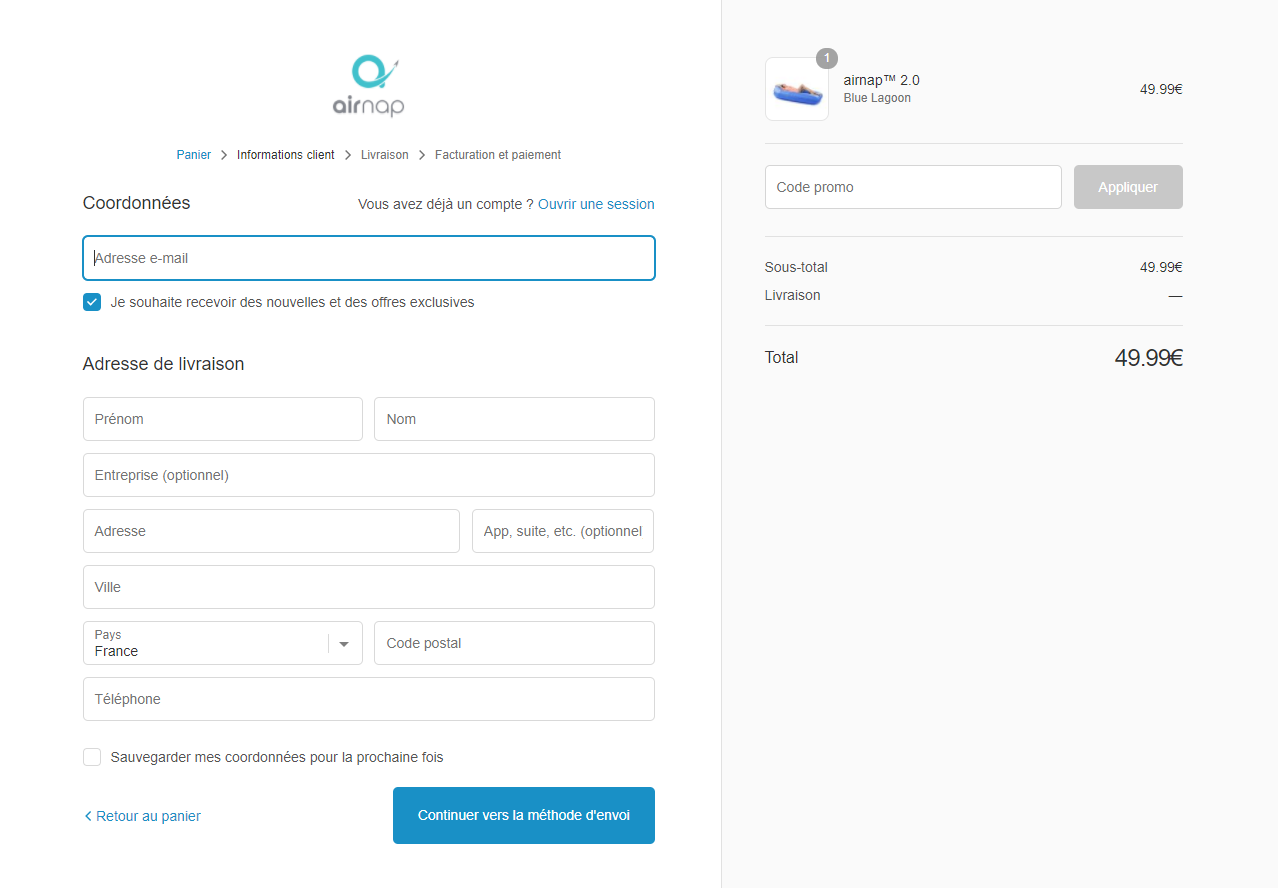Select the Informations client breadcrumb

click(x=286, y=155)
